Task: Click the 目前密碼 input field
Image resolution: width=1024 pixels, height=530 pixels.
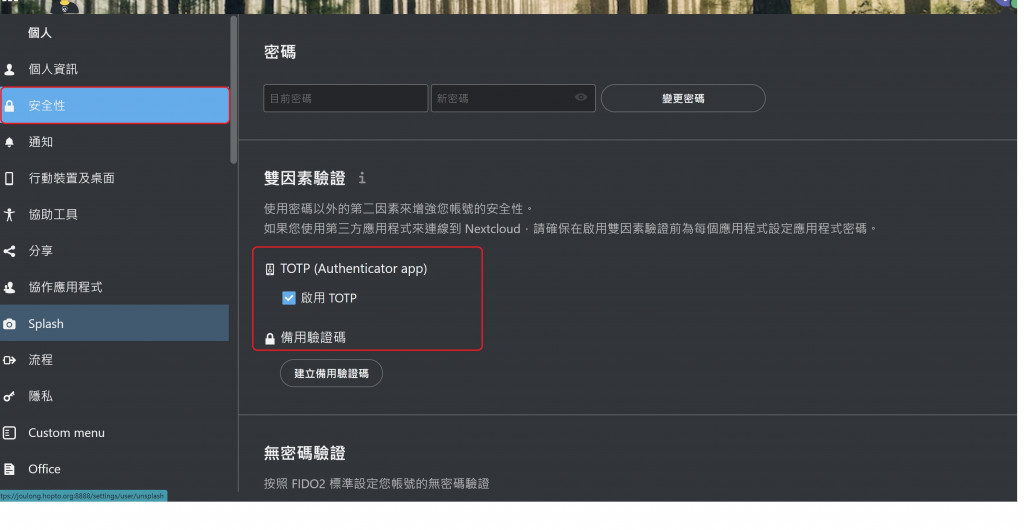Action: click(345, 99)
